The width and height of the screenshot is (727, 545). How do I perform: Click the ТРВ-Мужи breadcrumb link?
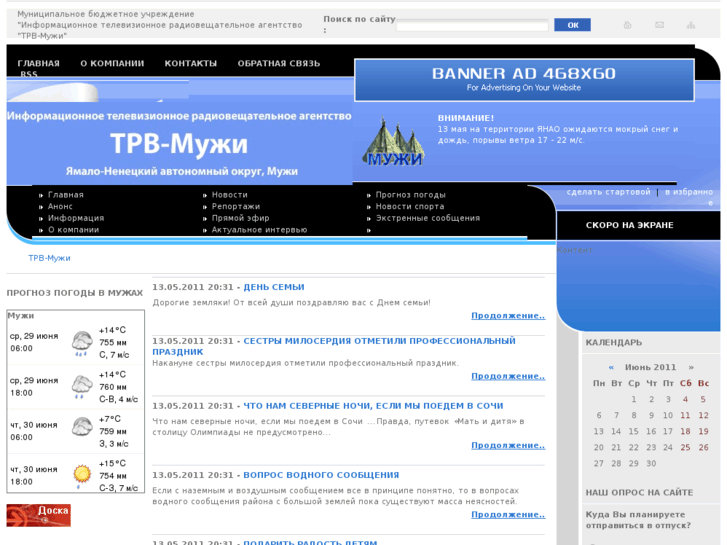pyautogui.click(x=49, y=258)
